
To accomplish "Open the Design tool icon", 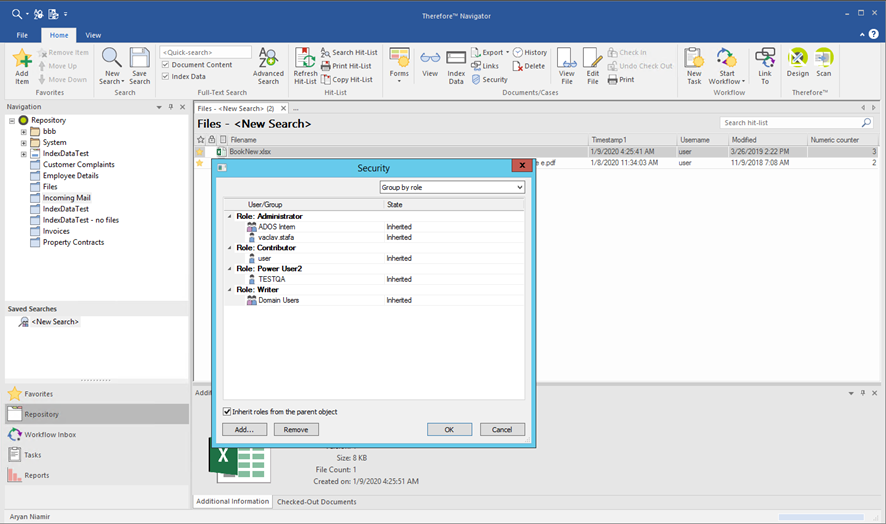I will (x=797, y=58).
